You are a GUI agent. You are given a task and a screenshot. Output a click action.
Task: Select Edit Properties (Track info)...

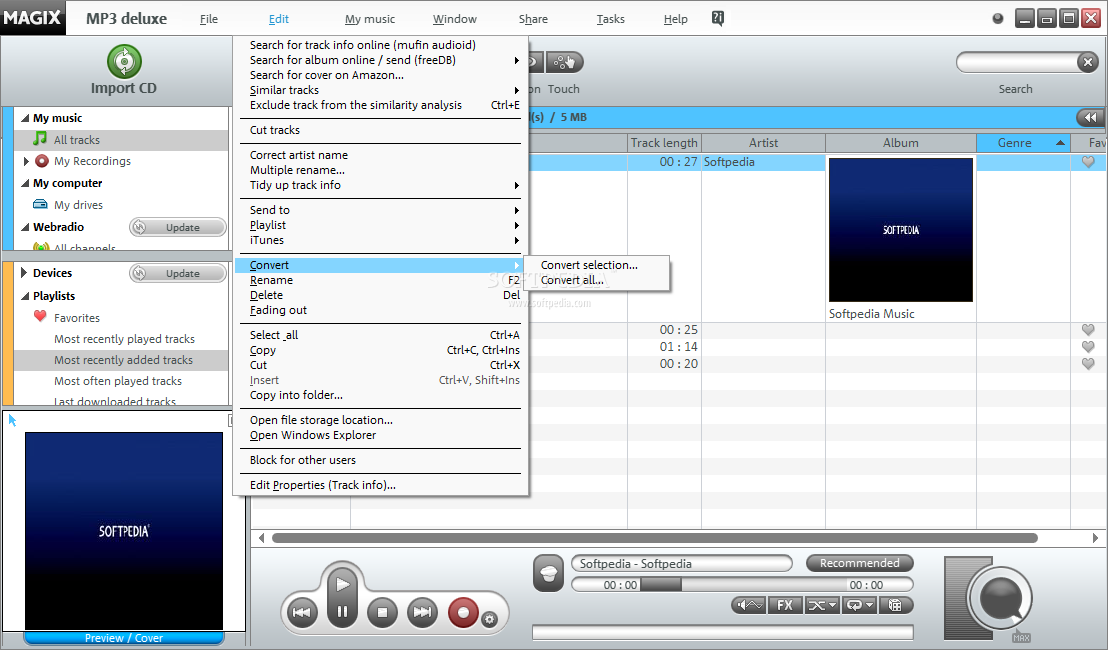322,485
